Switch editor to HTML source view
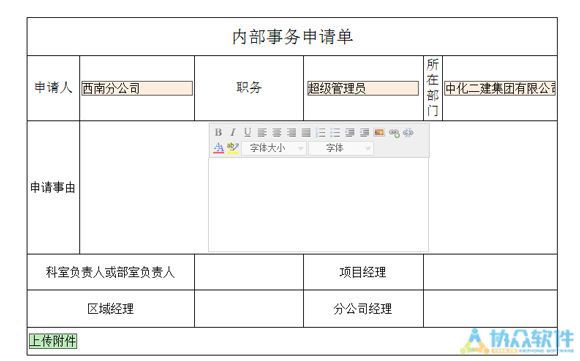 coord(408,132)
